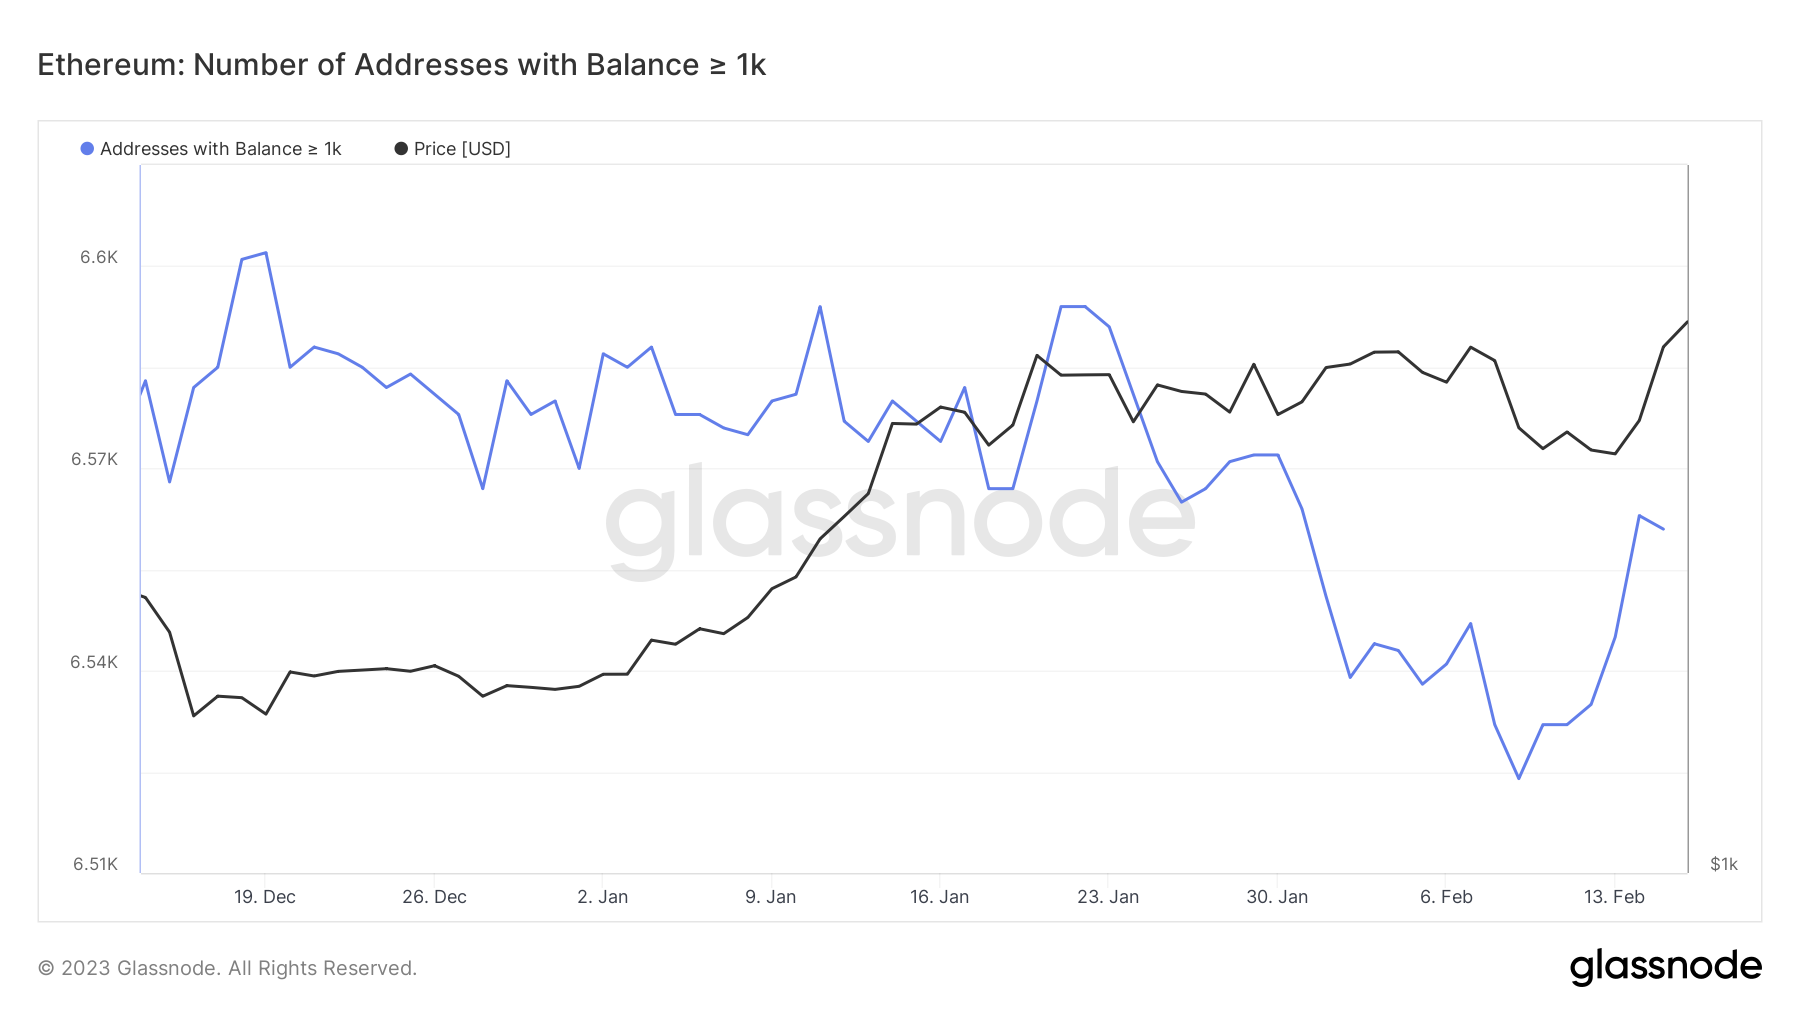
Task: Select the '9. Jan' date label
Action: click(771, 897)
